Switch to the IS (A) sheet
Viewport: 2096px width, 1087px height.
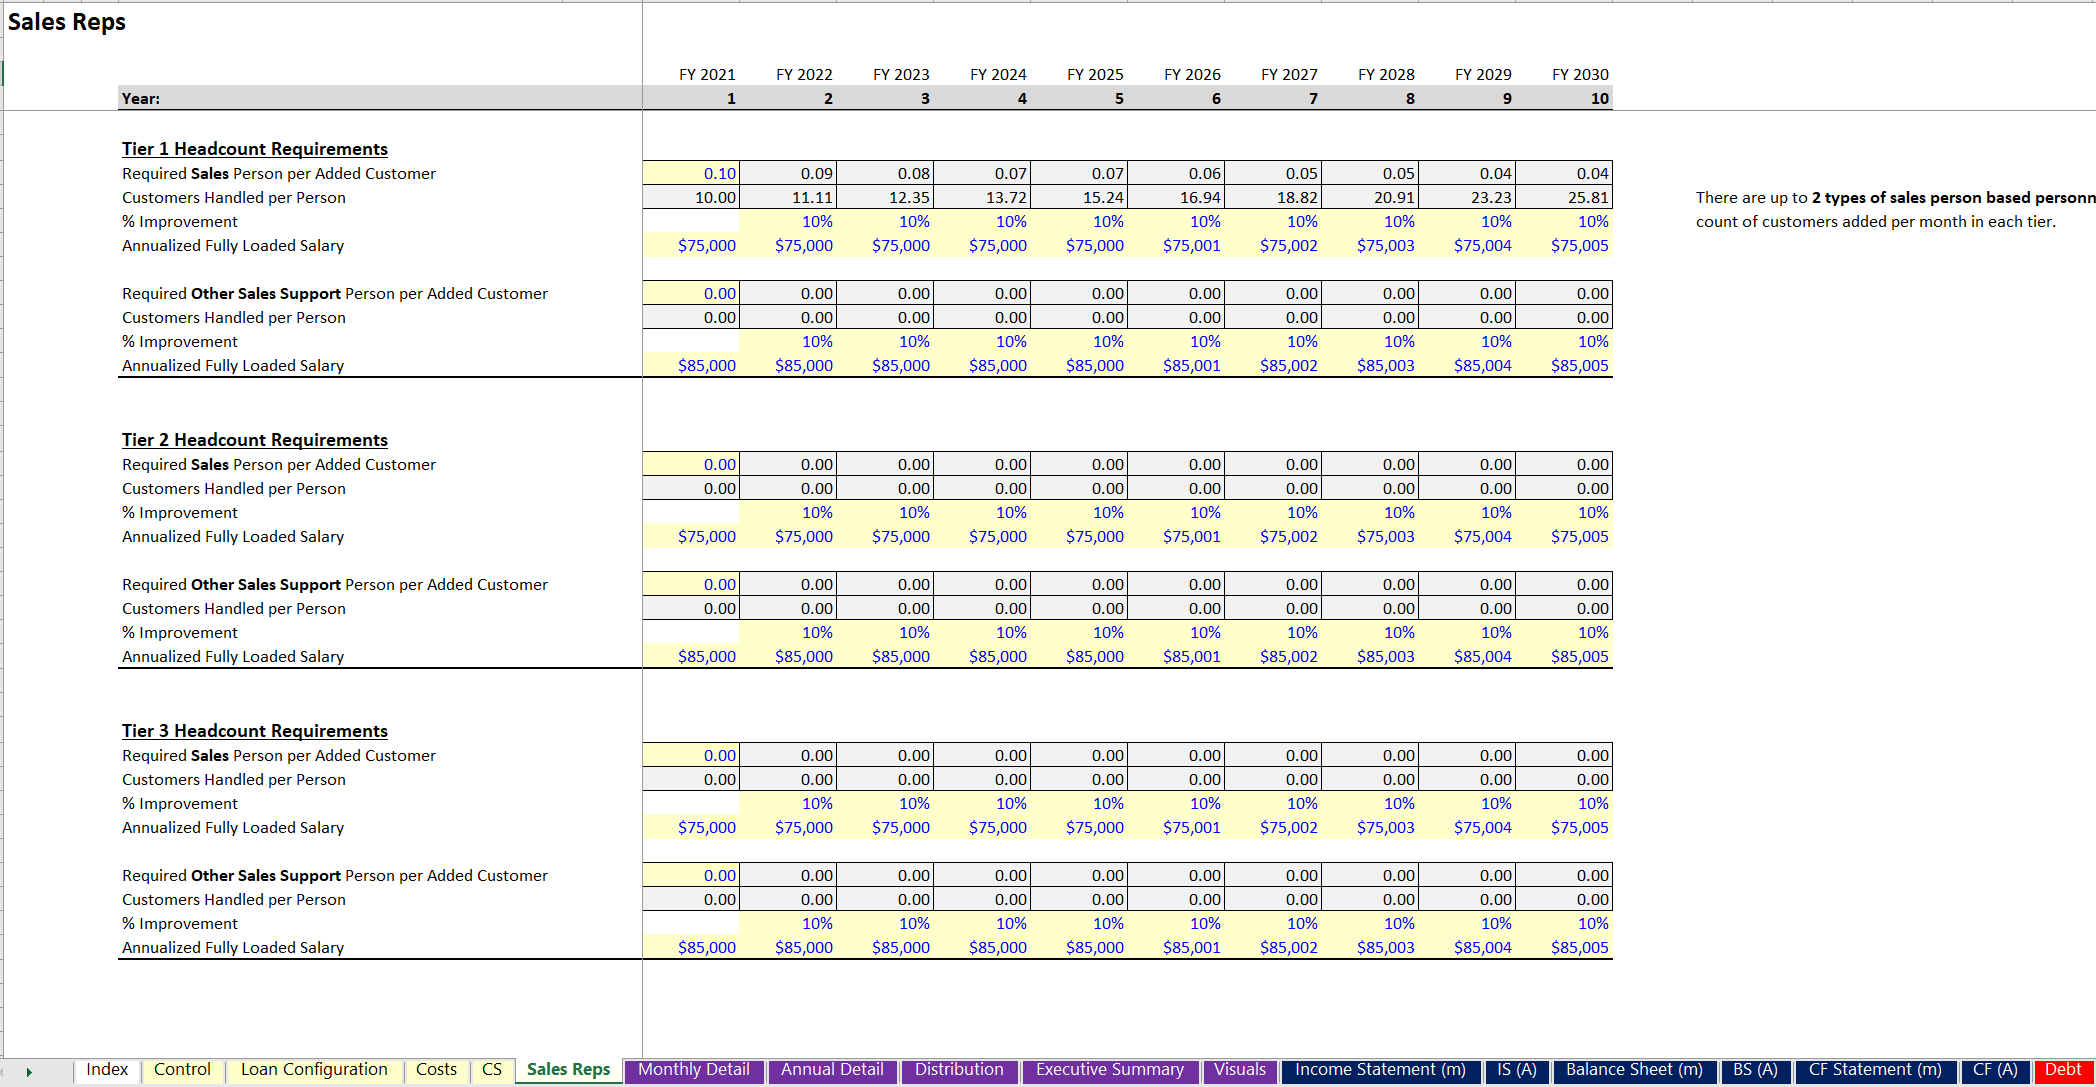1516,1069
